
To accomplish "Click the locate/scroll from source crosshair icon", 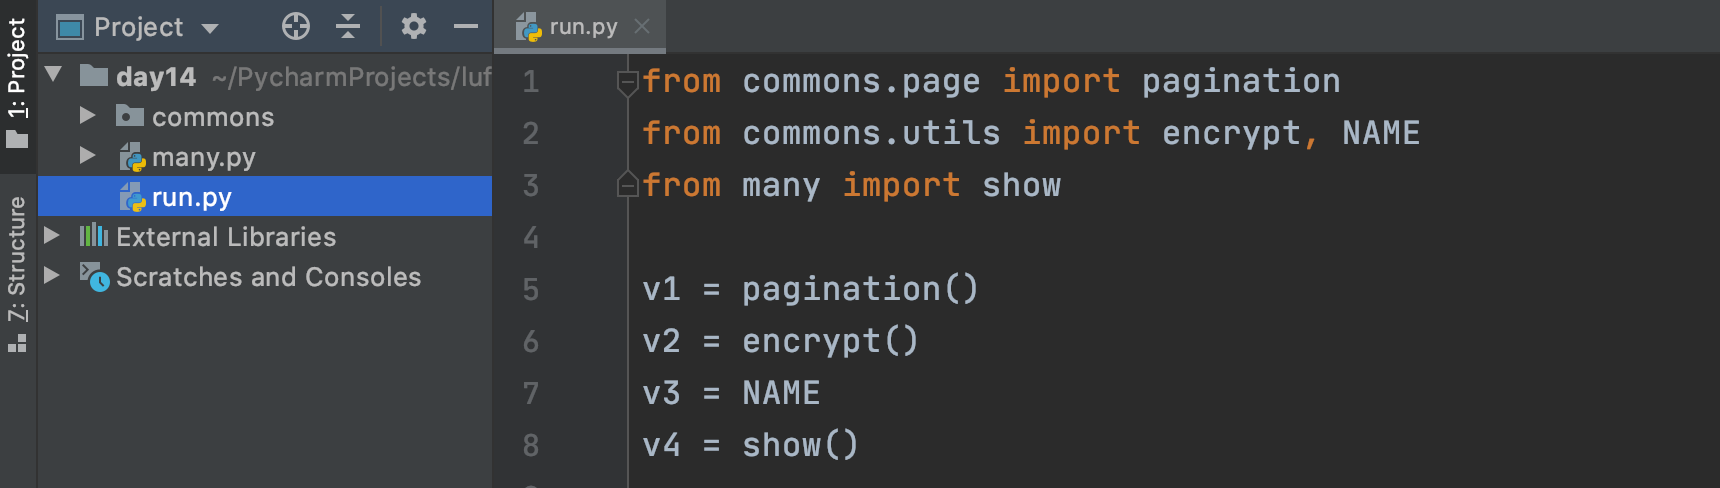I will pos(296,26).
